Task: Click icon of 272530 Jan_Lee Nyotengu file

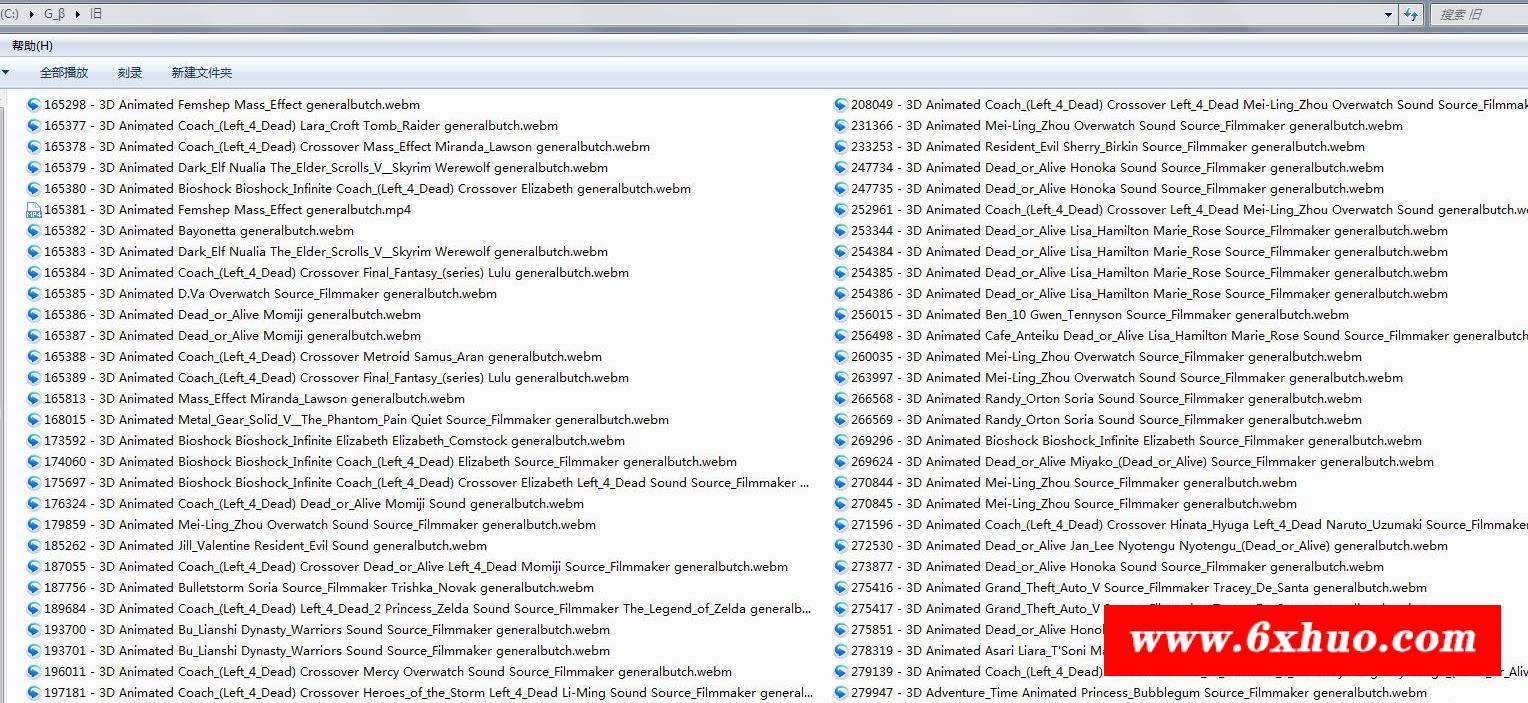Action: pos(841,545)
